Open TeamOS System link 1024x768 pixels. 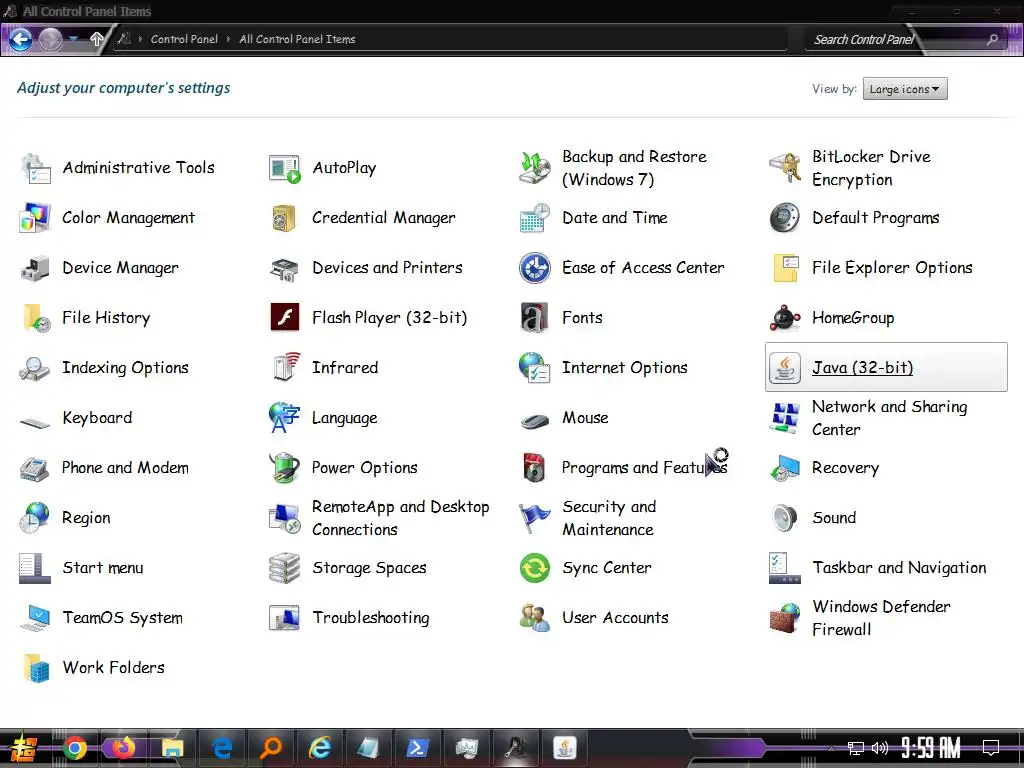click(x=123, y=618)
